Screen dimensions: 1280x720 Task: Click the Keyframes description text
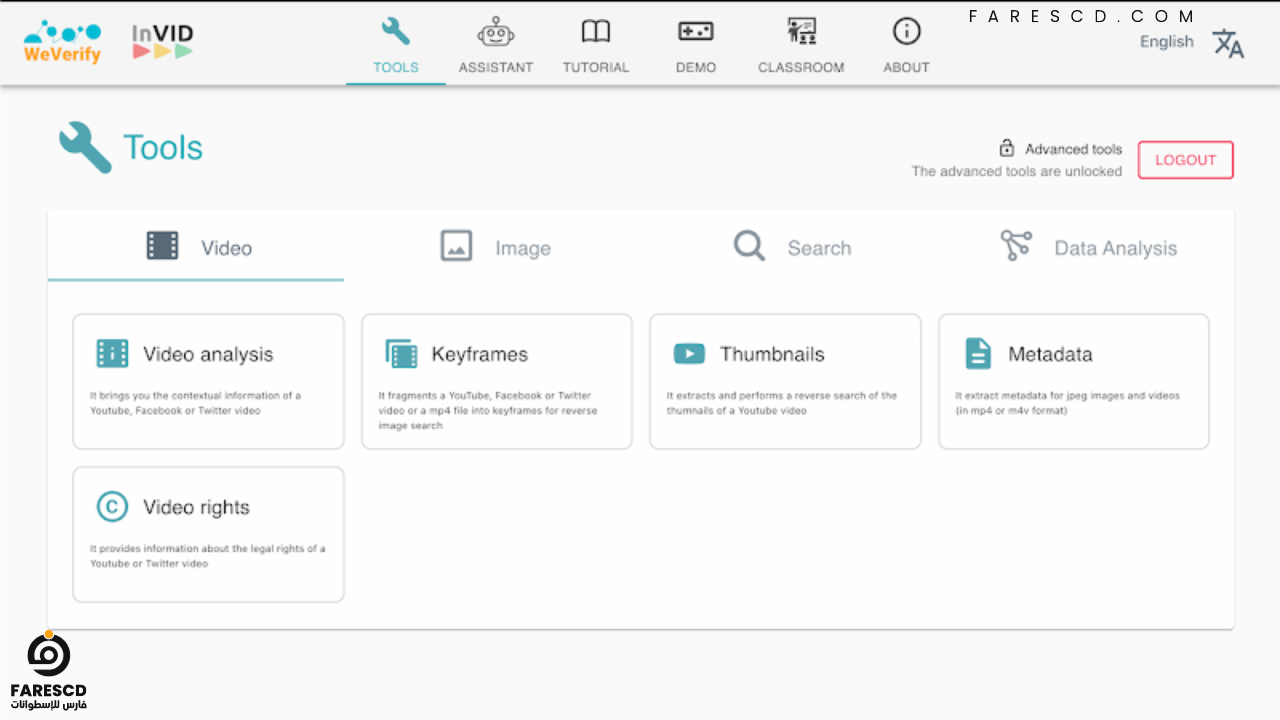pos(488,411)
